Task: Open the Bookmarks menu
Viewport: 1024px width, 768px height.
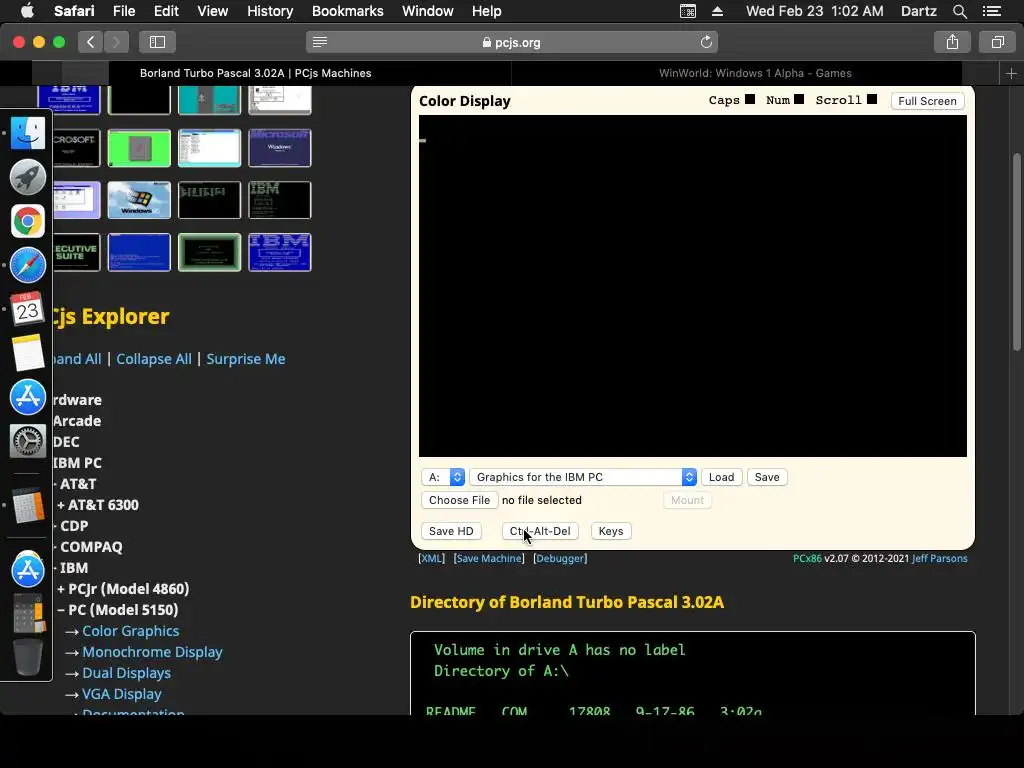Action: [x=347, y=11]
